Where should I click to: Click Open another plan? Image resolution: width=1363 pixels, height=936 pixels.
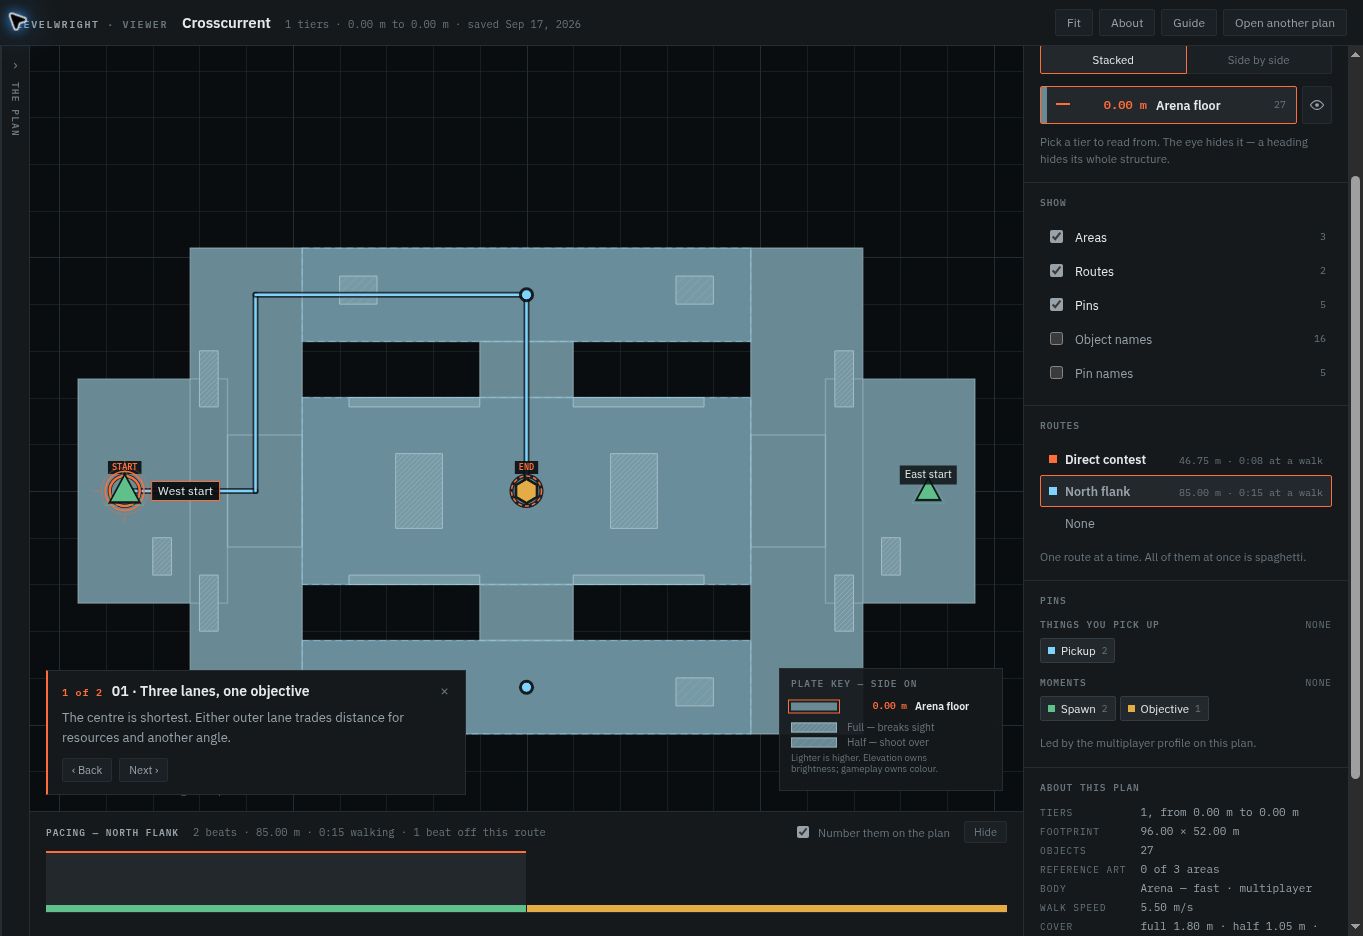[x=1285, y=23]
